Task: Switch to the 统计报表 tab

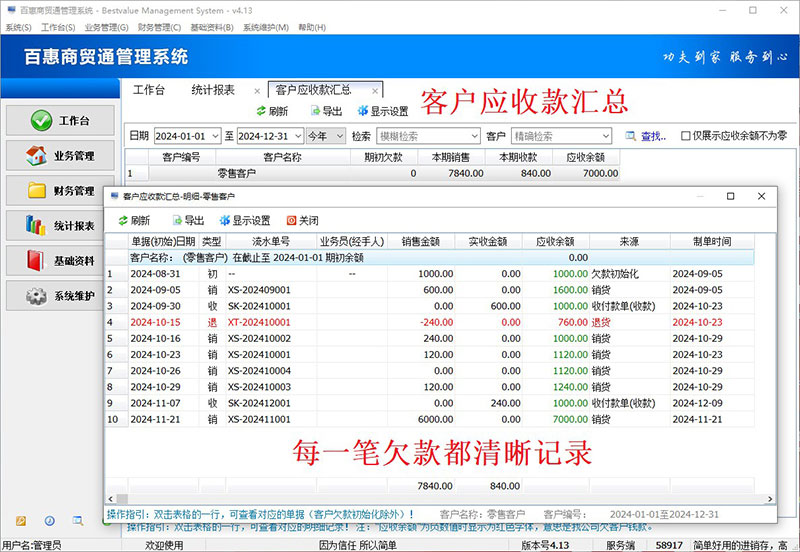Action: coord(213,90)
